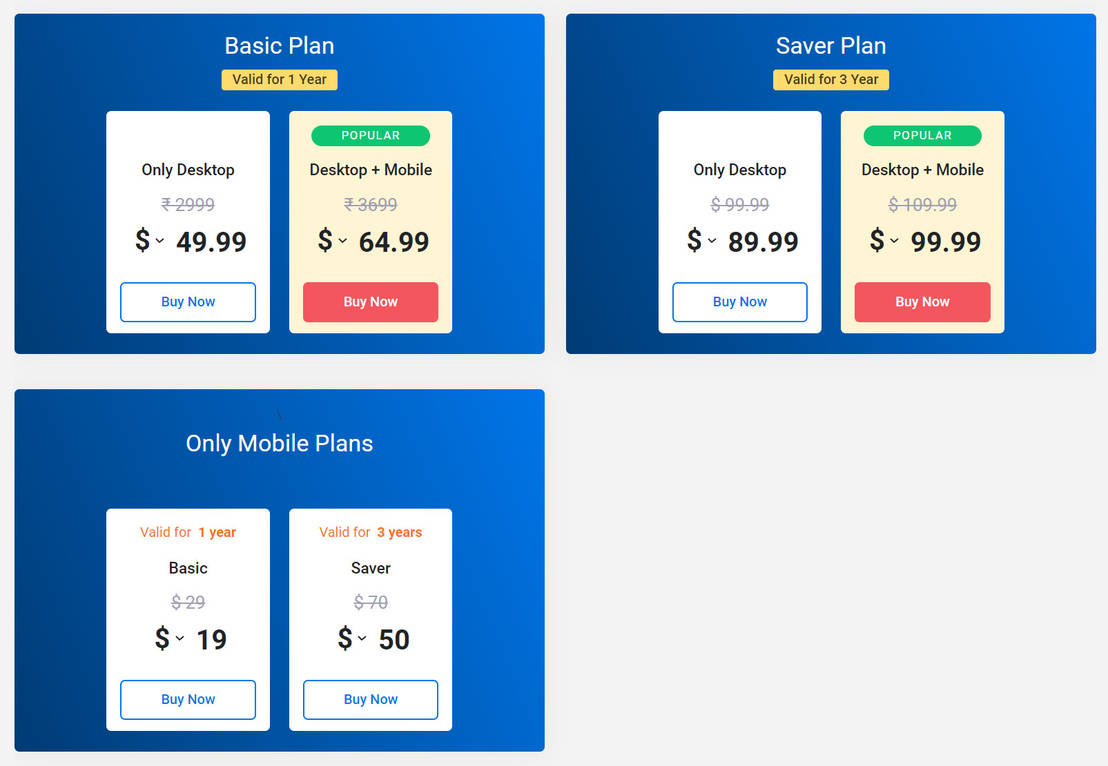Buy the Basic Plan Only Desktop option

(x=188, y=302)
